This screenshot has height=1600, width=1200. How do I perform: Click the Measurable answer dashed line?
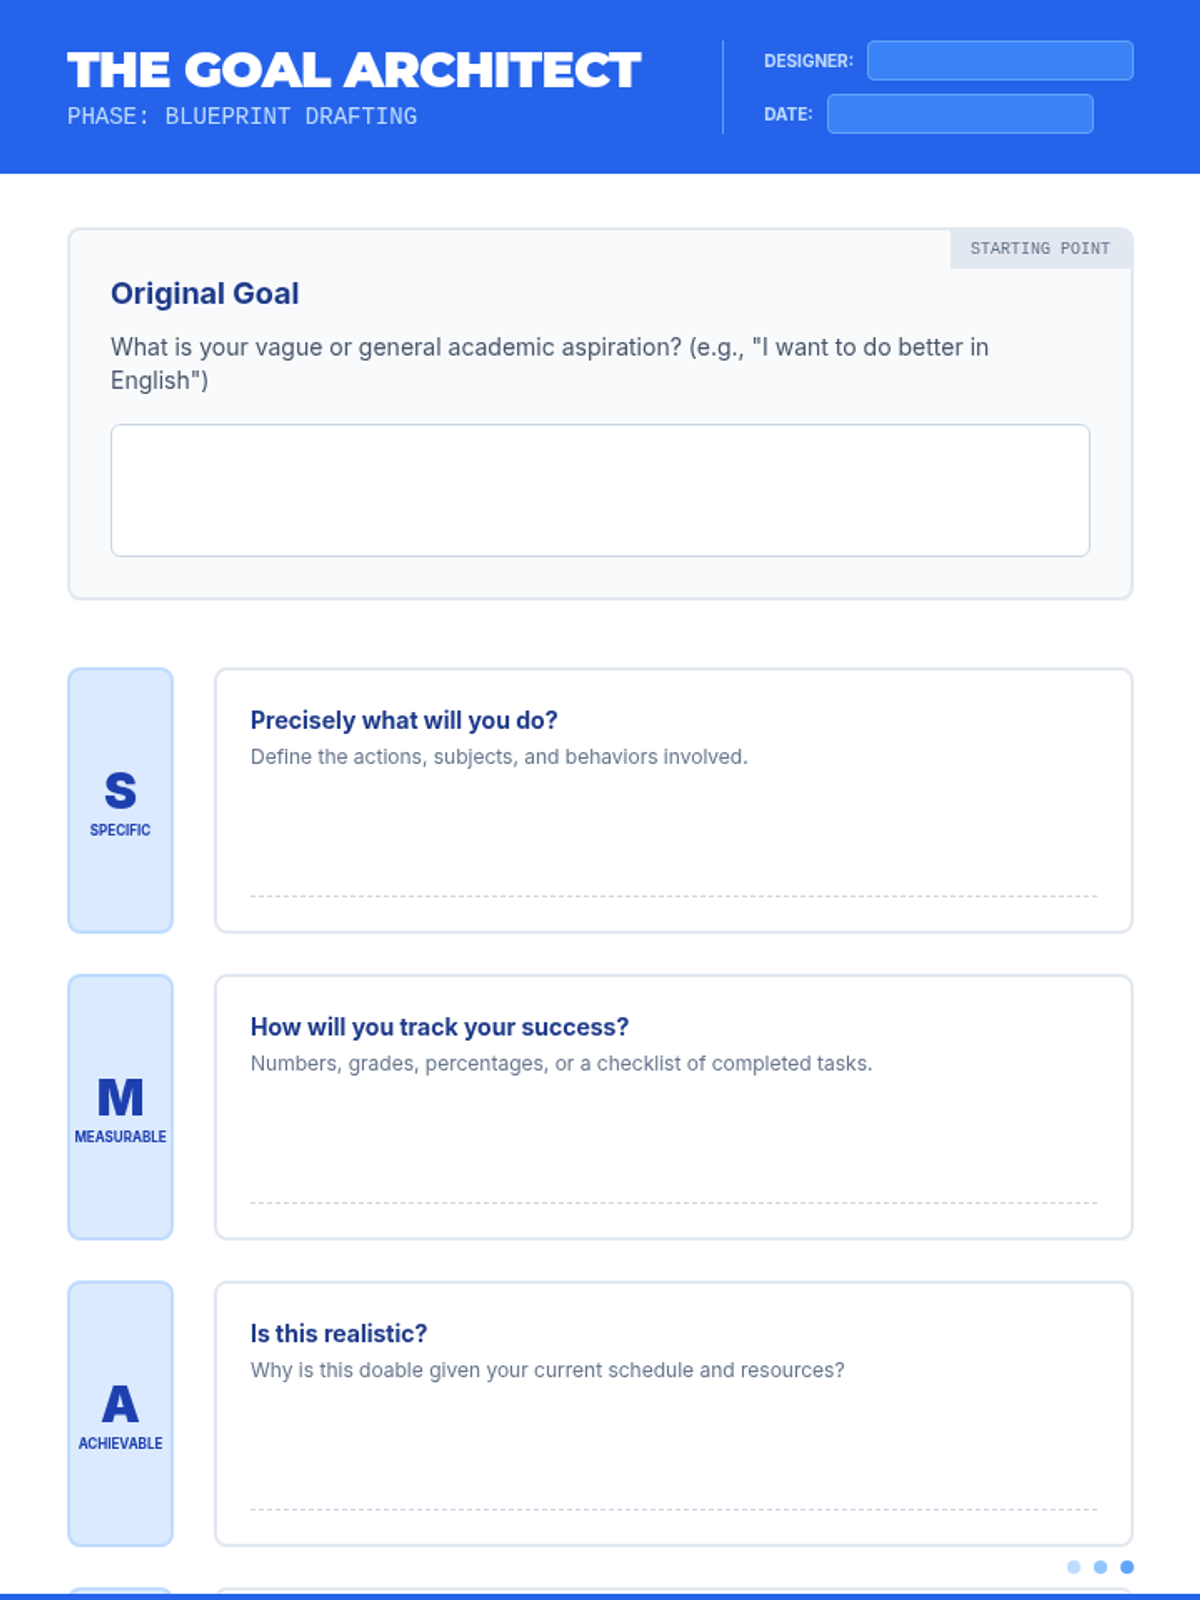click(673, 1203)
